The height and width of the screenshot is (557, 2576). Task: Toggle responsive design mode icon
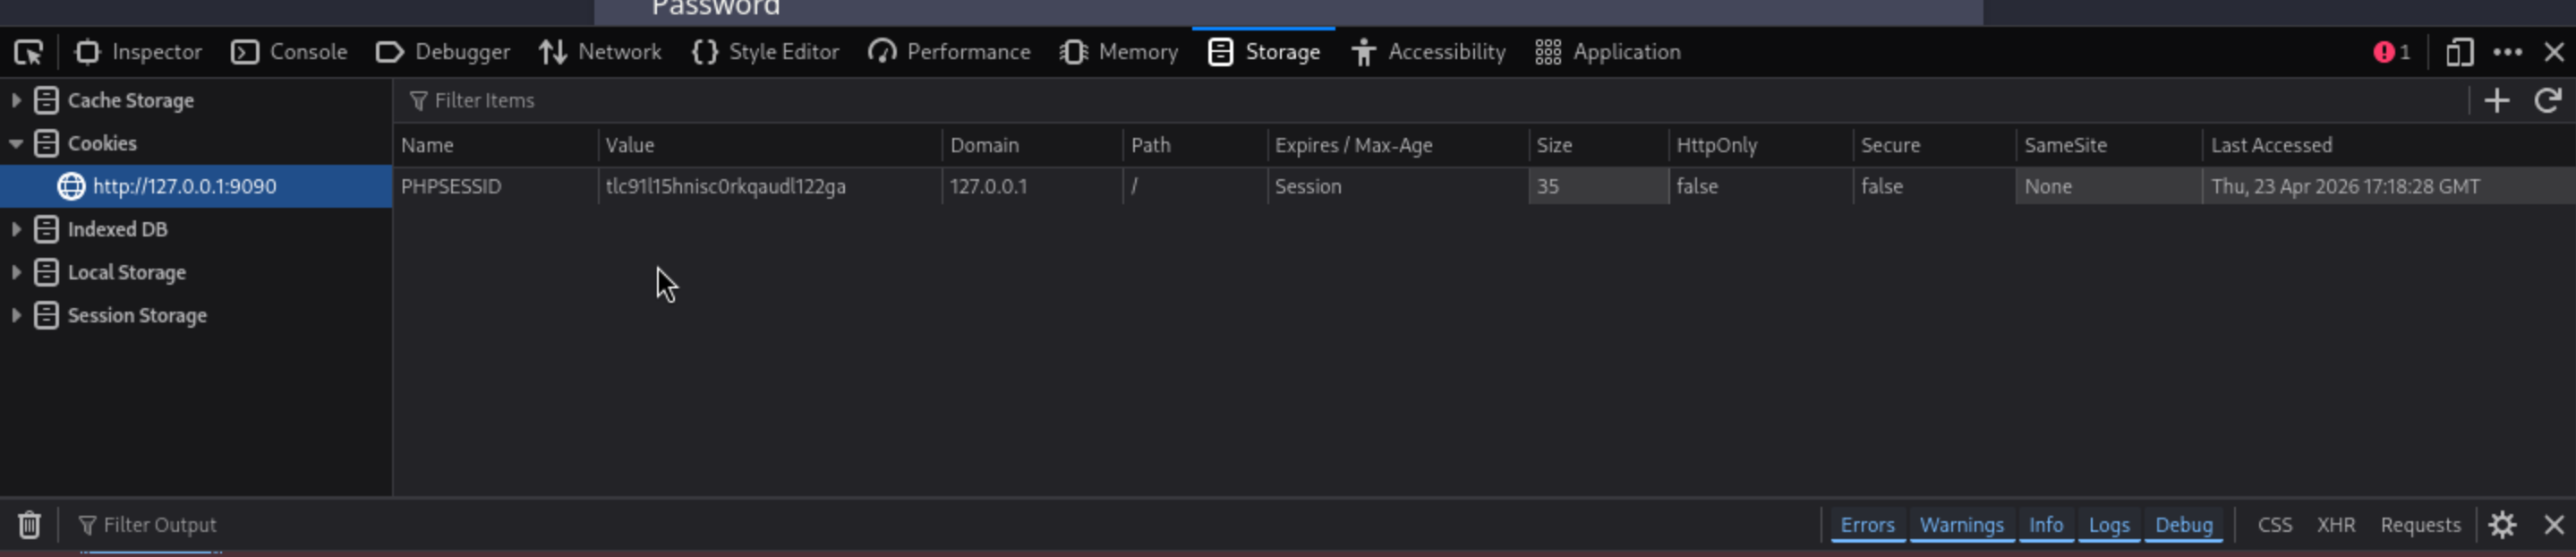[2459, 52]
